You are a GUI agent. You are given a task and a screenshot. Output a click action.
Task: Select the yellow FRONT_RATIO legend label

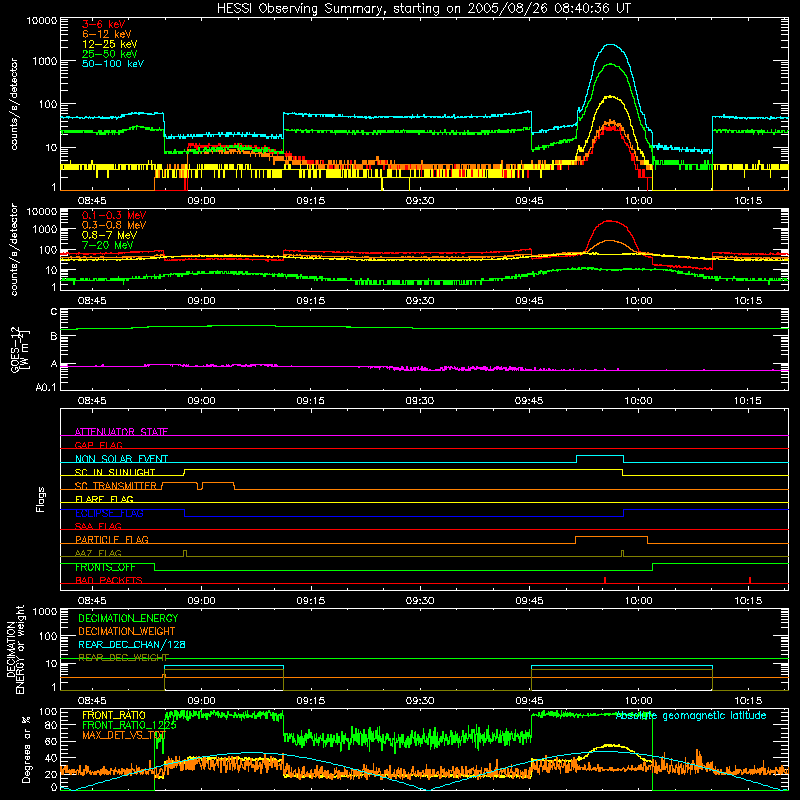[x=114, y=715]
